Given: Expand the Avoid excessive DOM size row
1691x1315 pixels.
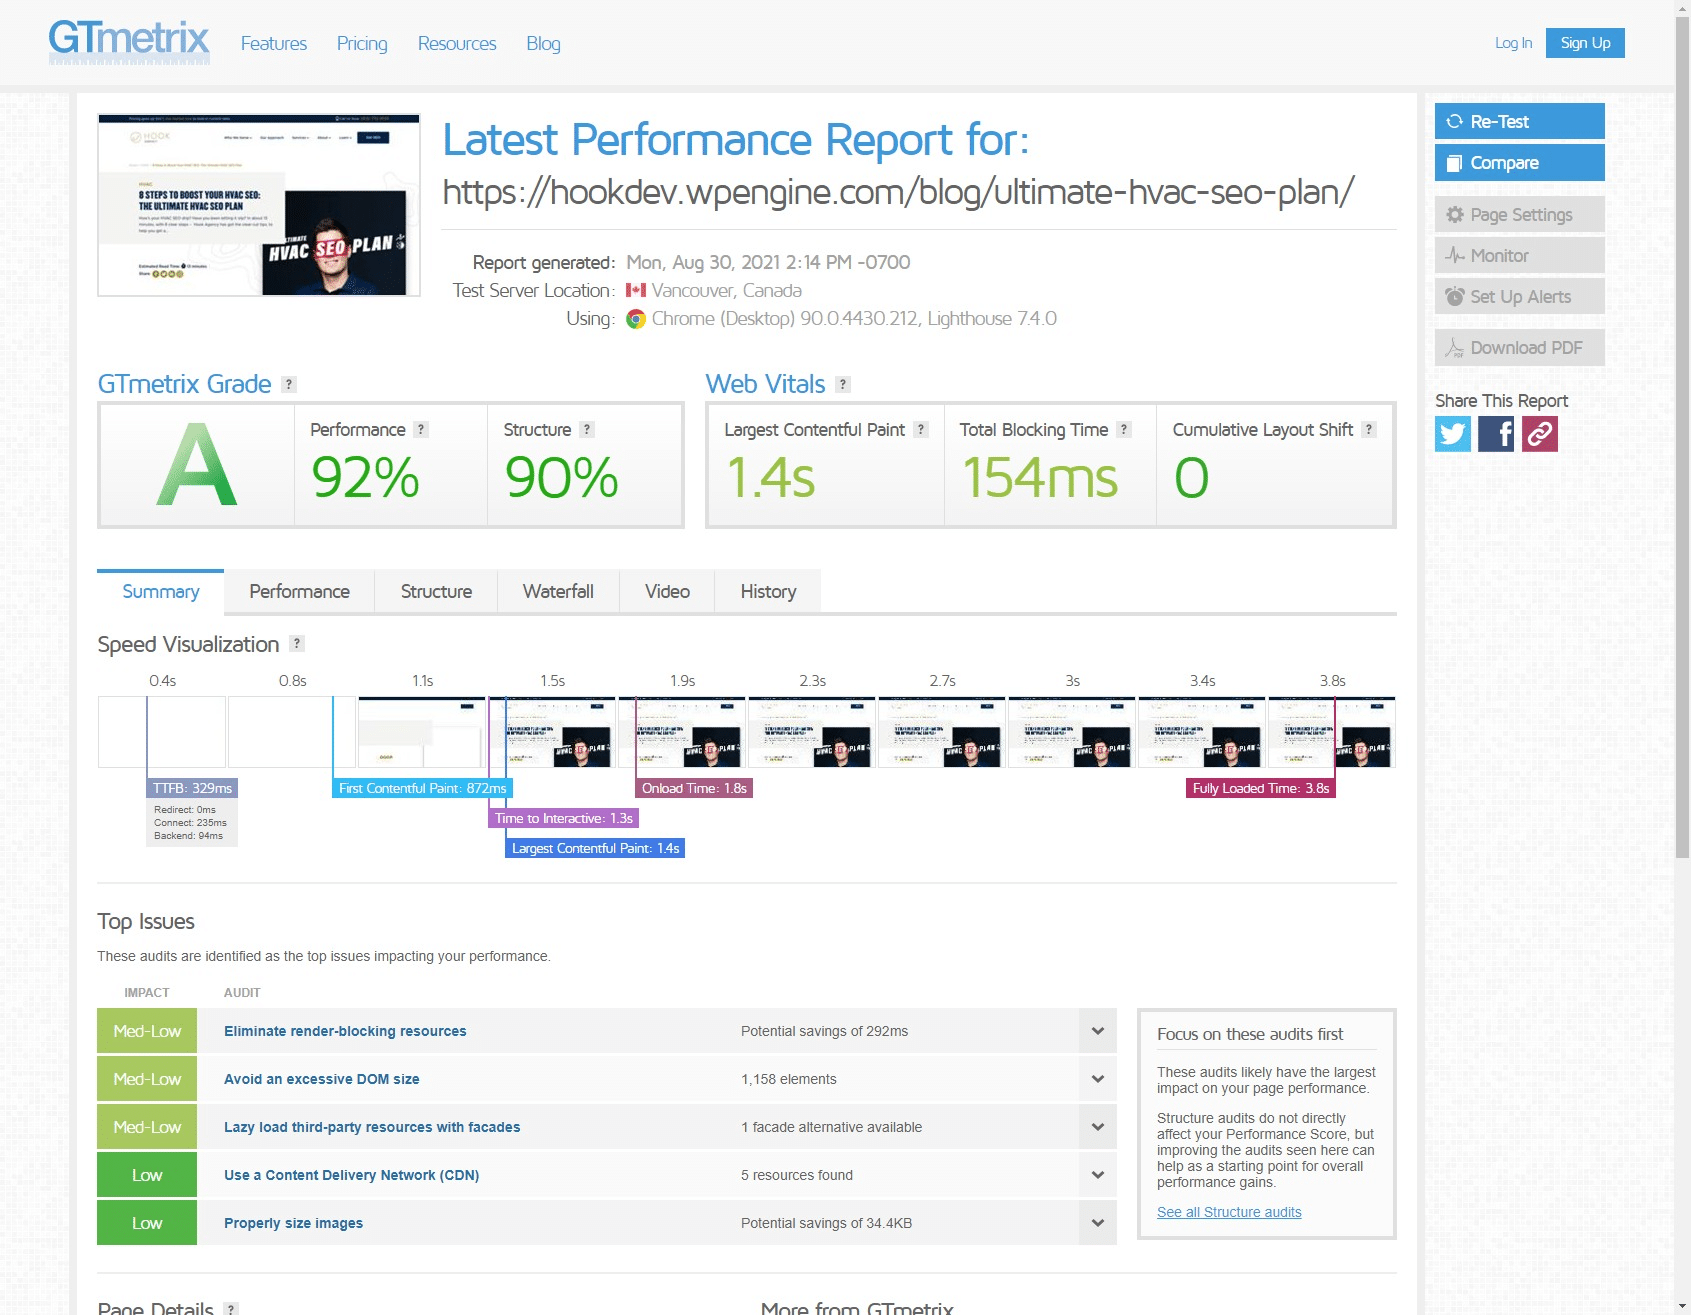Looking at the screenshot, I should pos(1097,1079).
